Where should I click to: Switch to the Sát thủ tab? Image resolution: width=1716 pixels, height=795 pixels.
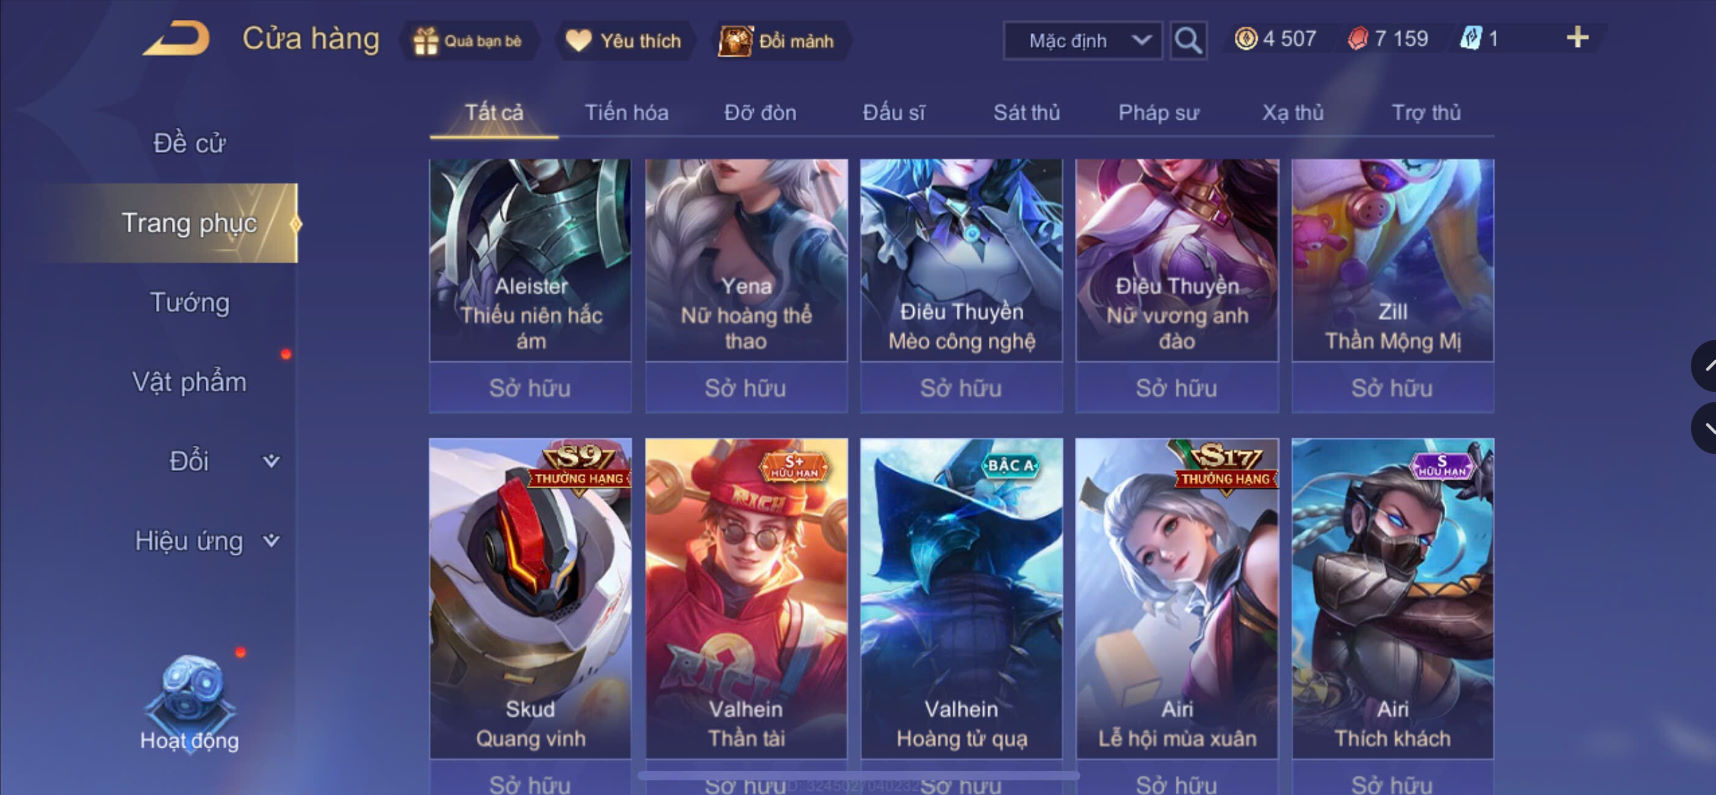click(x=1026, y=112)
